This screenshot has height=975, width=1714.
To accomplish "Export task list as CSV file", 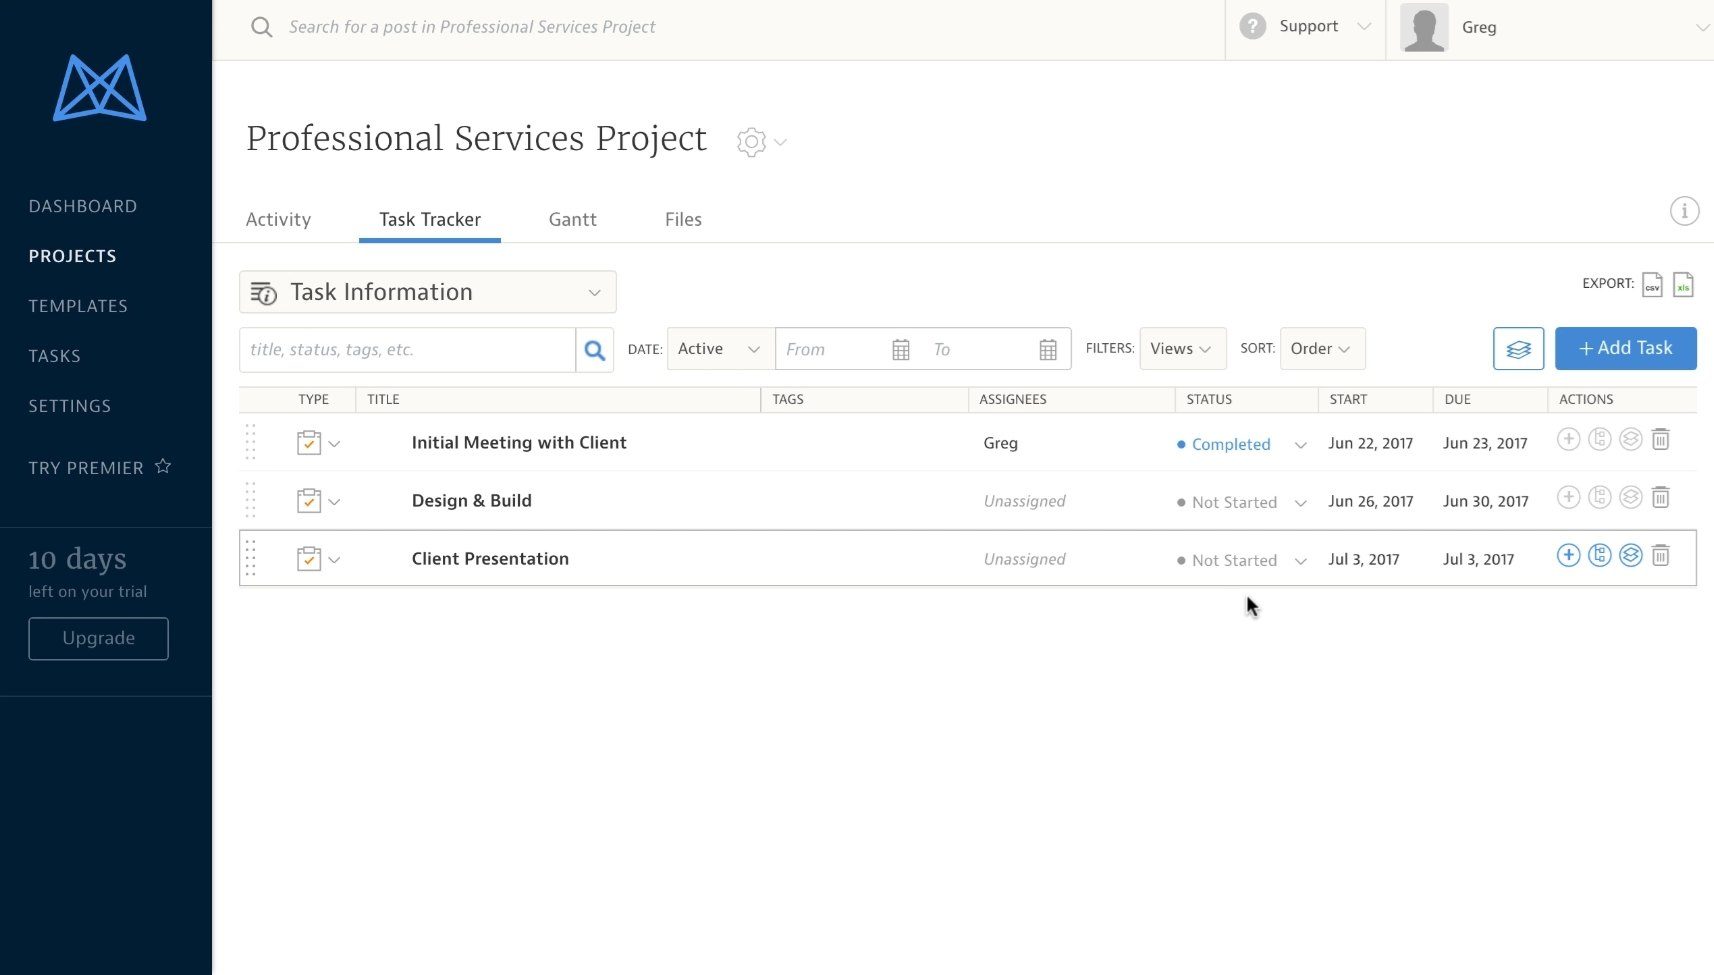I will coord(1651,285).
